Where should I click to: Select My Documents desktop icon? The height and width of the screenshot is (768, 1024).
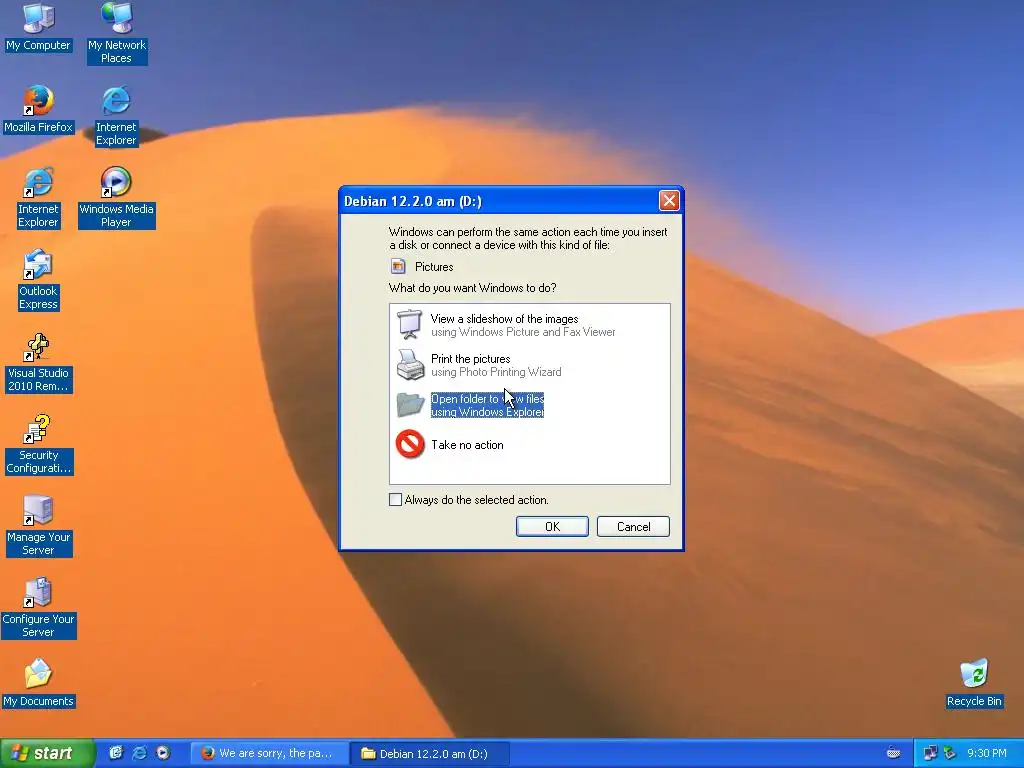coord(38,683)
